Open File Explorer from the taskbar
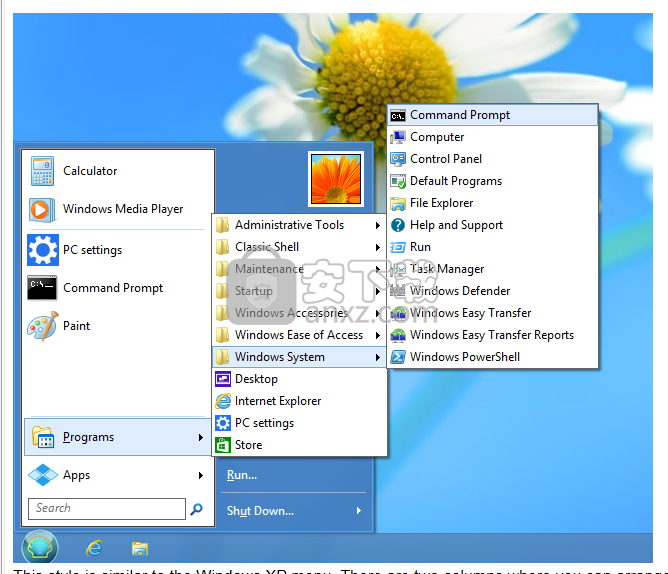This screenshot has height=574, width=668. click(x=140, y=549)
